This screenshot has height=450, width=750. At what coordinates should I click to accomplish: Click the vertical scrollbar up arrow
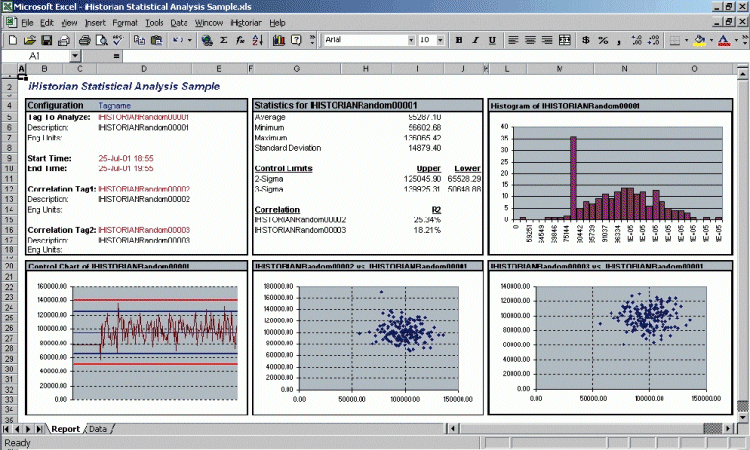click(742, 74)
